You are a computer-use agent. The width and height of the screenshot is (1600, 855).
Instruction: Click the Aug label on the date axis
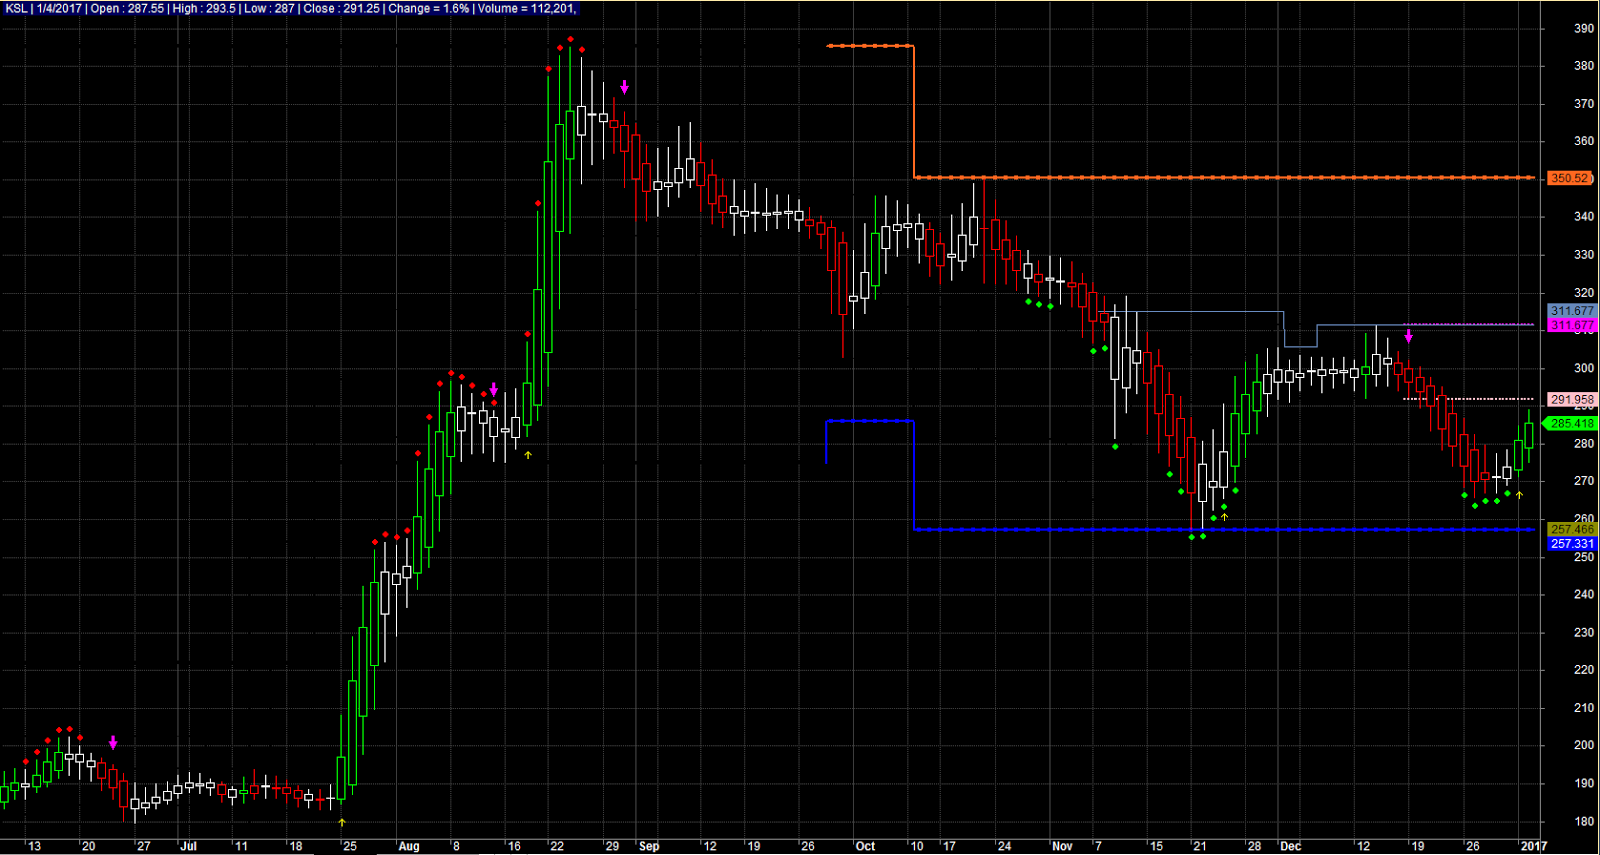pos(409,846)
